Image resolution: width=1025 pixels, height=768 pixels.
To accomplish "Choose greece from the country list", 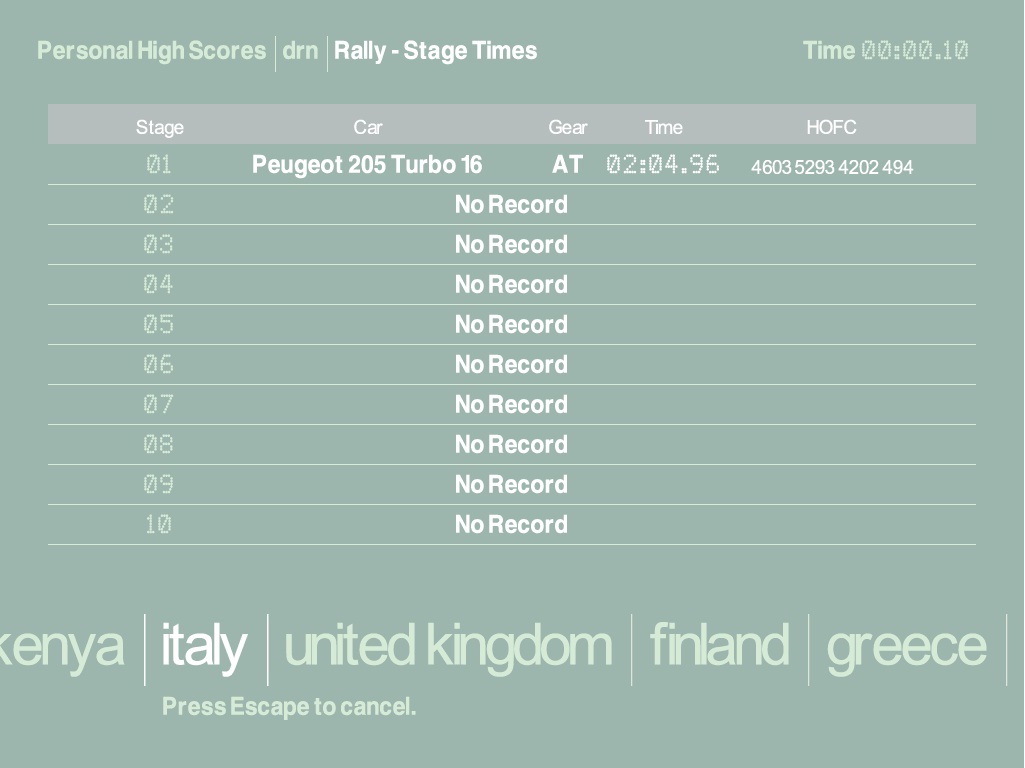I will (x=906, y=646).
